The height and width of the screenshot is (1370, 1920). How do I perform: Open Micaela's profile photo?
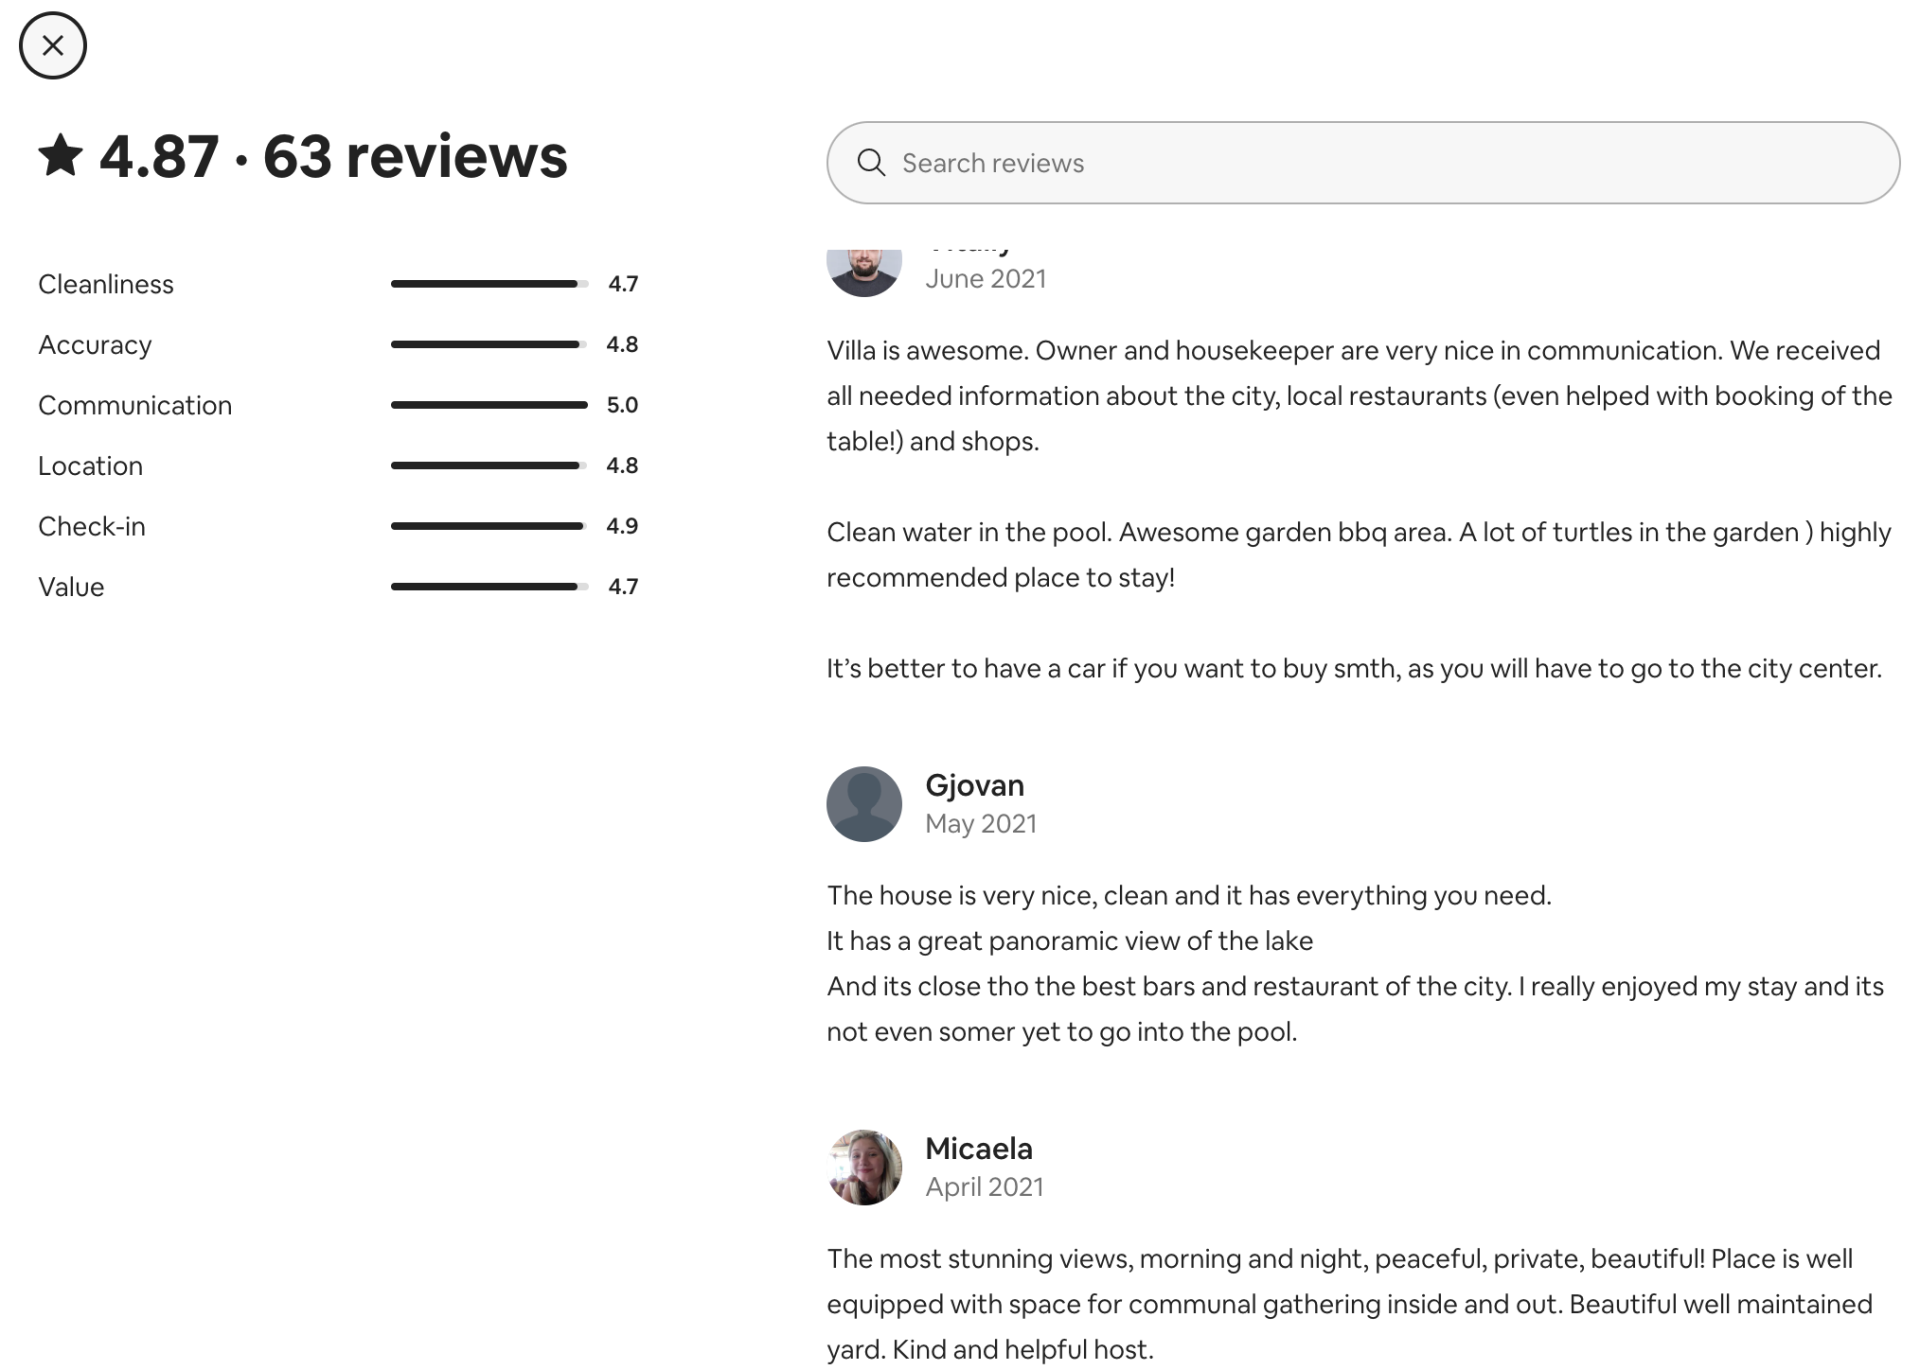coord(864,1167)
